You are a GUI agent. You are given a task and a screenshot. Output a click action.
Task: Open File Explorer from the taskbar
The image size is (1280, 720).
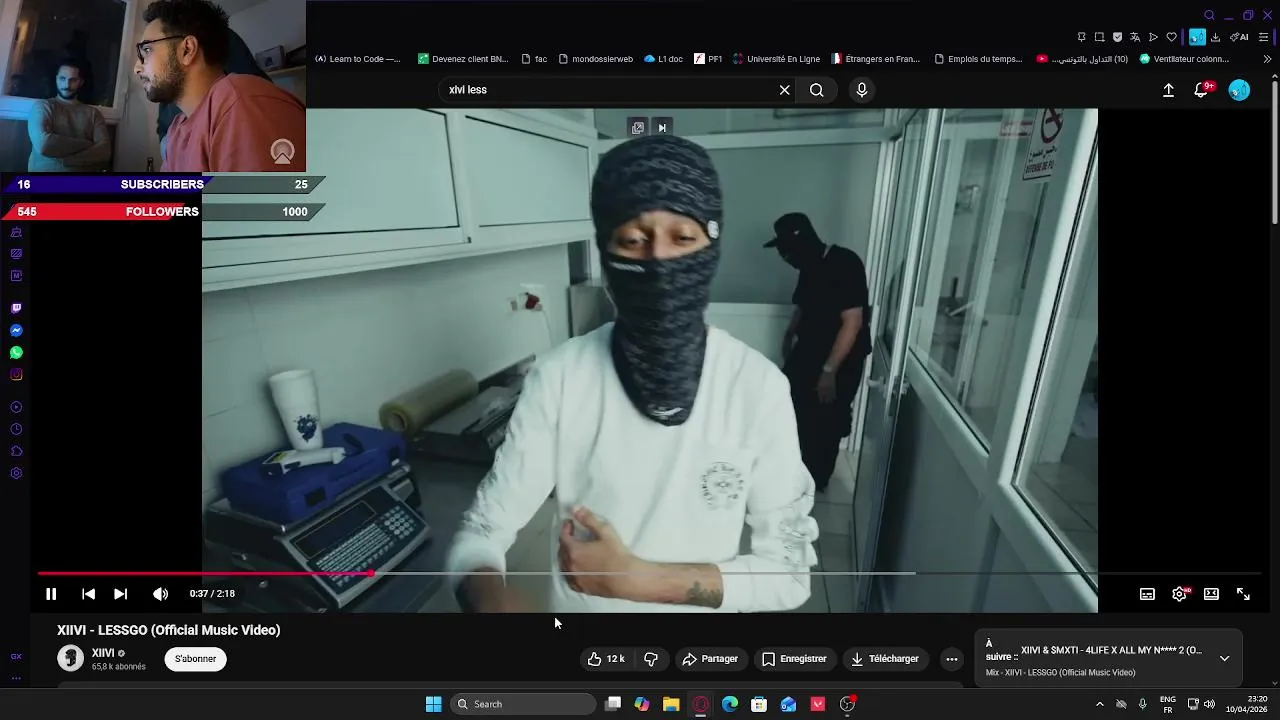pos(671,704)
